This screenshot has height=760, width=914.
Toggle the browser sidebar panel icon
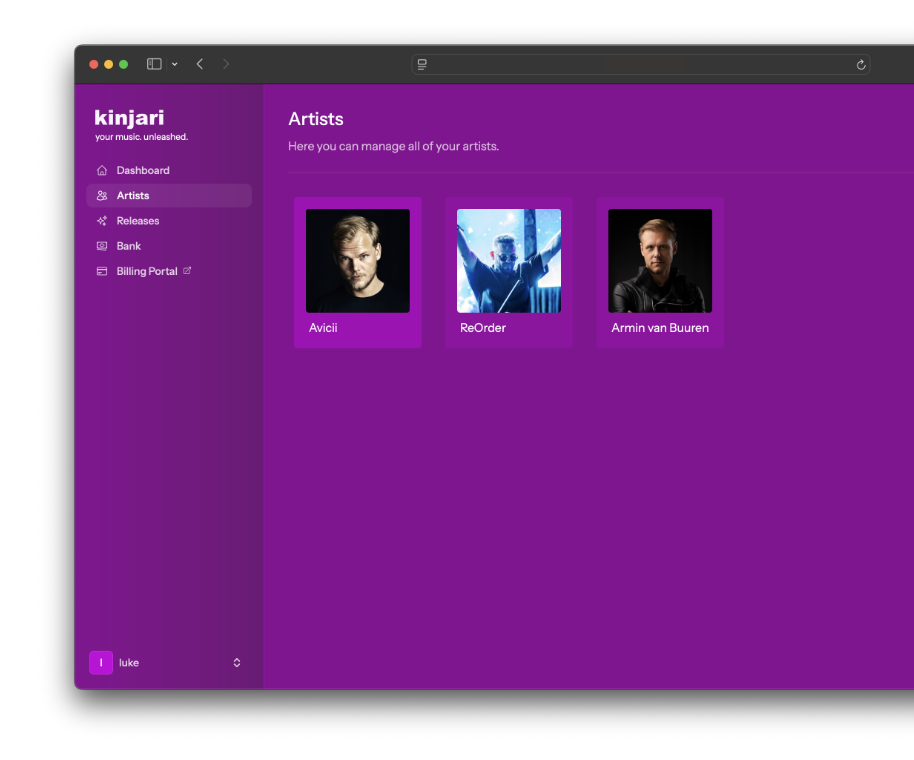pos(154,64)
